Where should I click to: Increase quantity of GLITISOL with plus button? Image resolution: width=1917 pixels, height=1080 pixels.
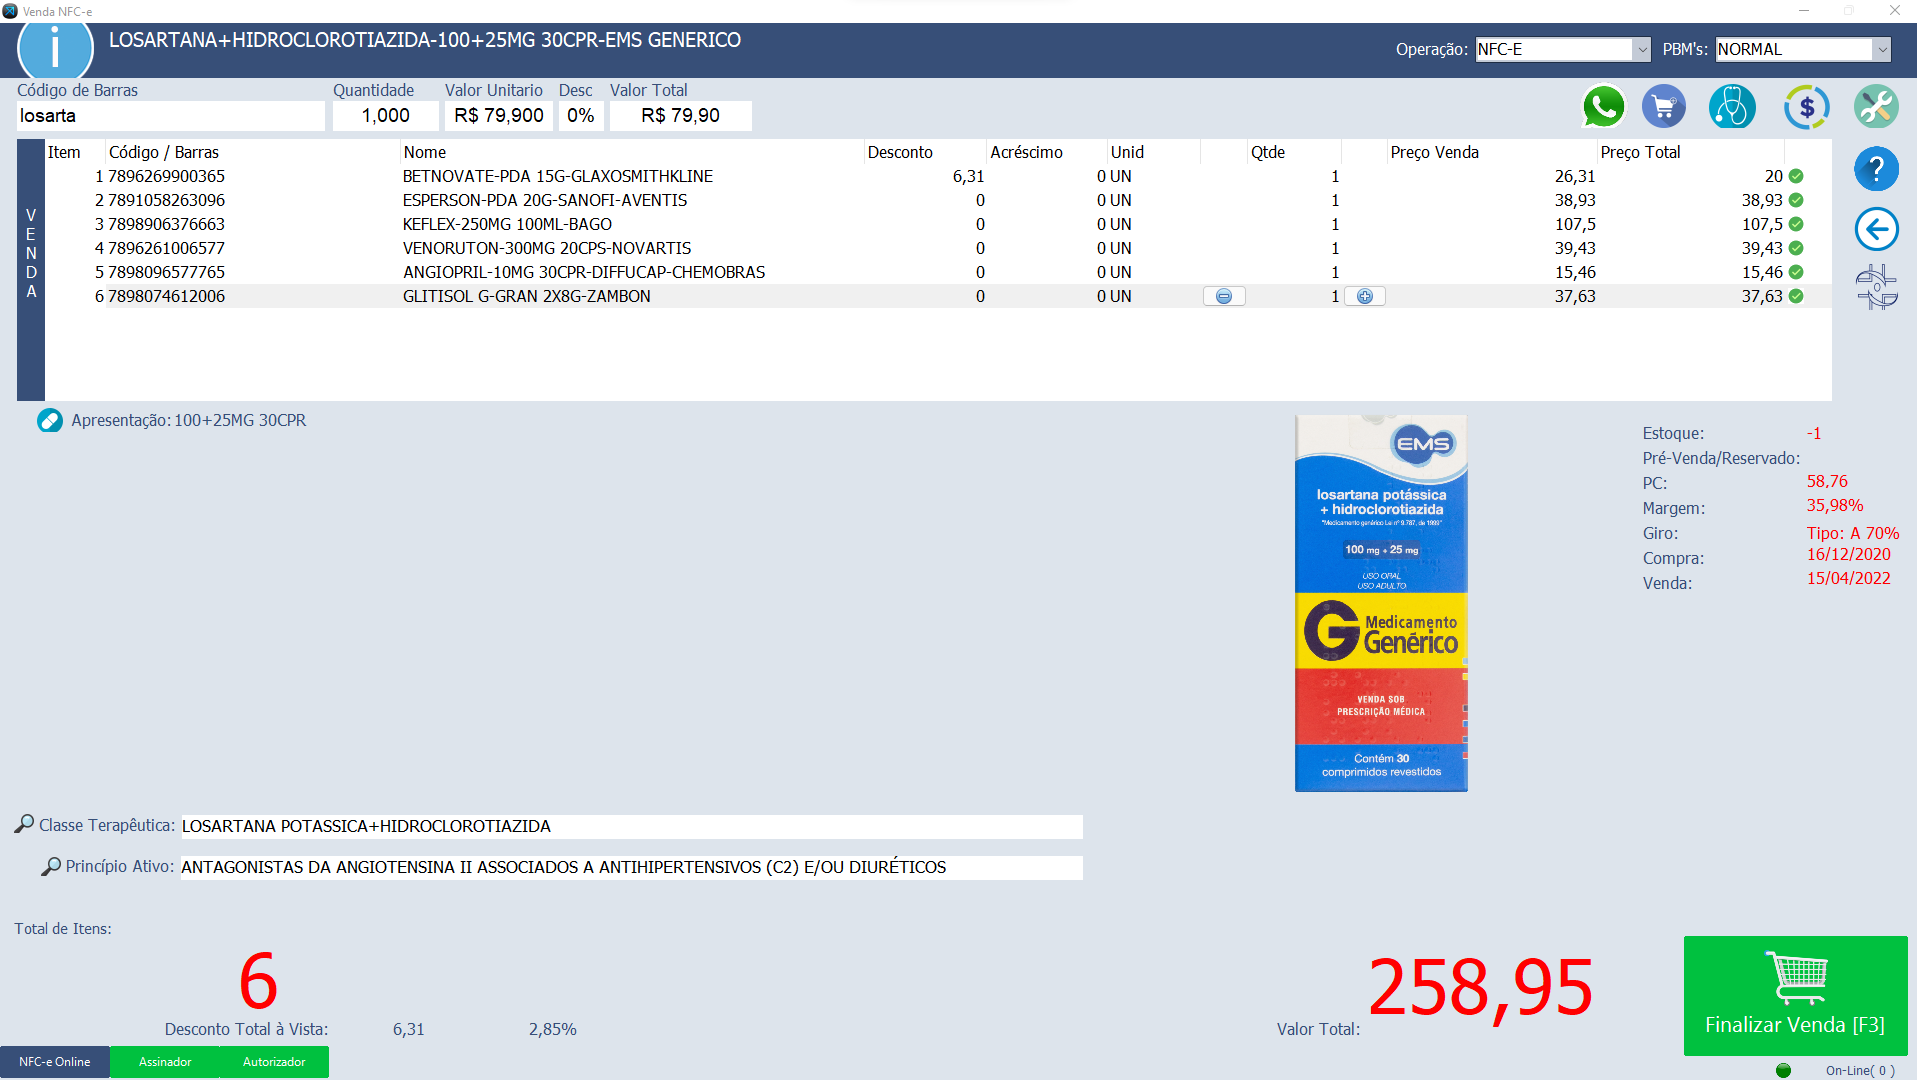point(1365,296)
